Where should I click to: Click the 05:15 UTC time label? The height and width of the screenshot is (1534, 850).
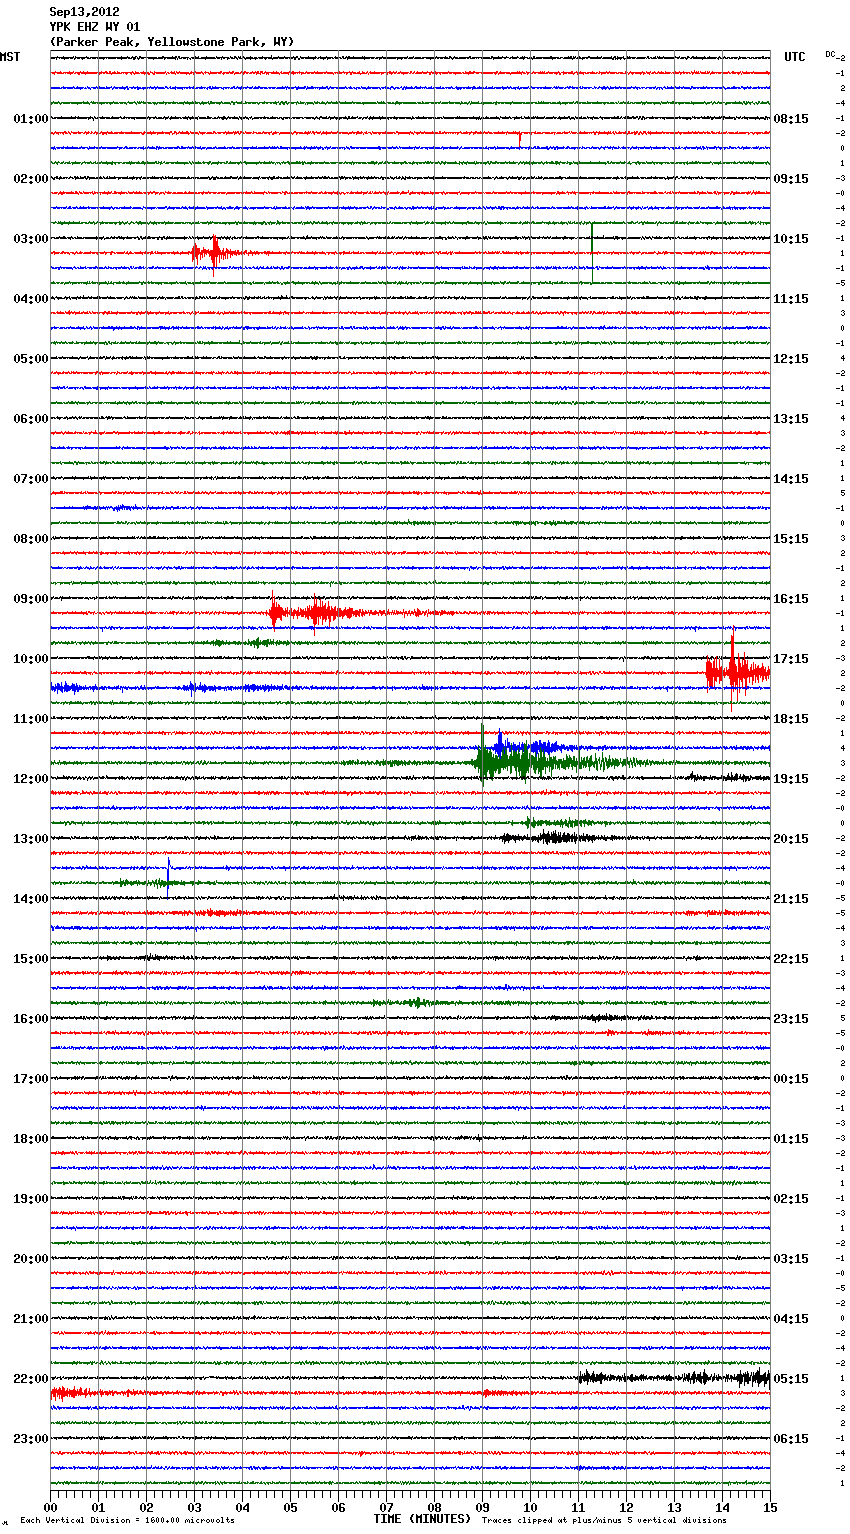pyautogui.click(x=791, y=1379)
